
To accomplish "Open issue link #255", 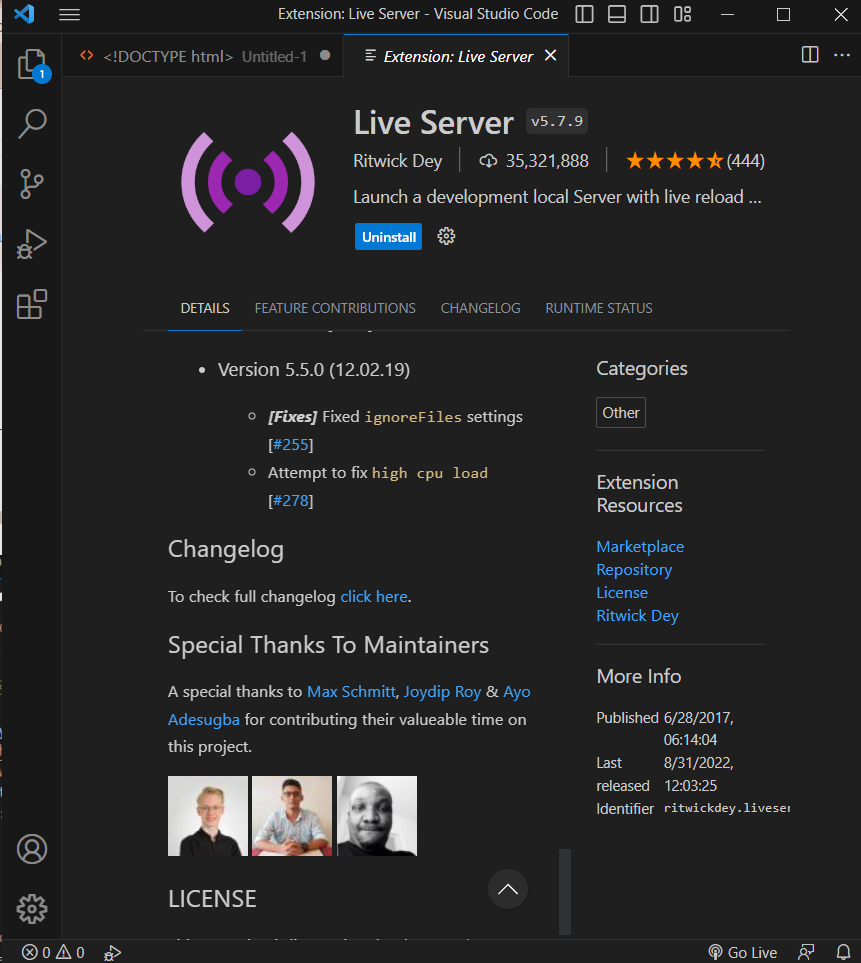I will click(x=290, y=445).
